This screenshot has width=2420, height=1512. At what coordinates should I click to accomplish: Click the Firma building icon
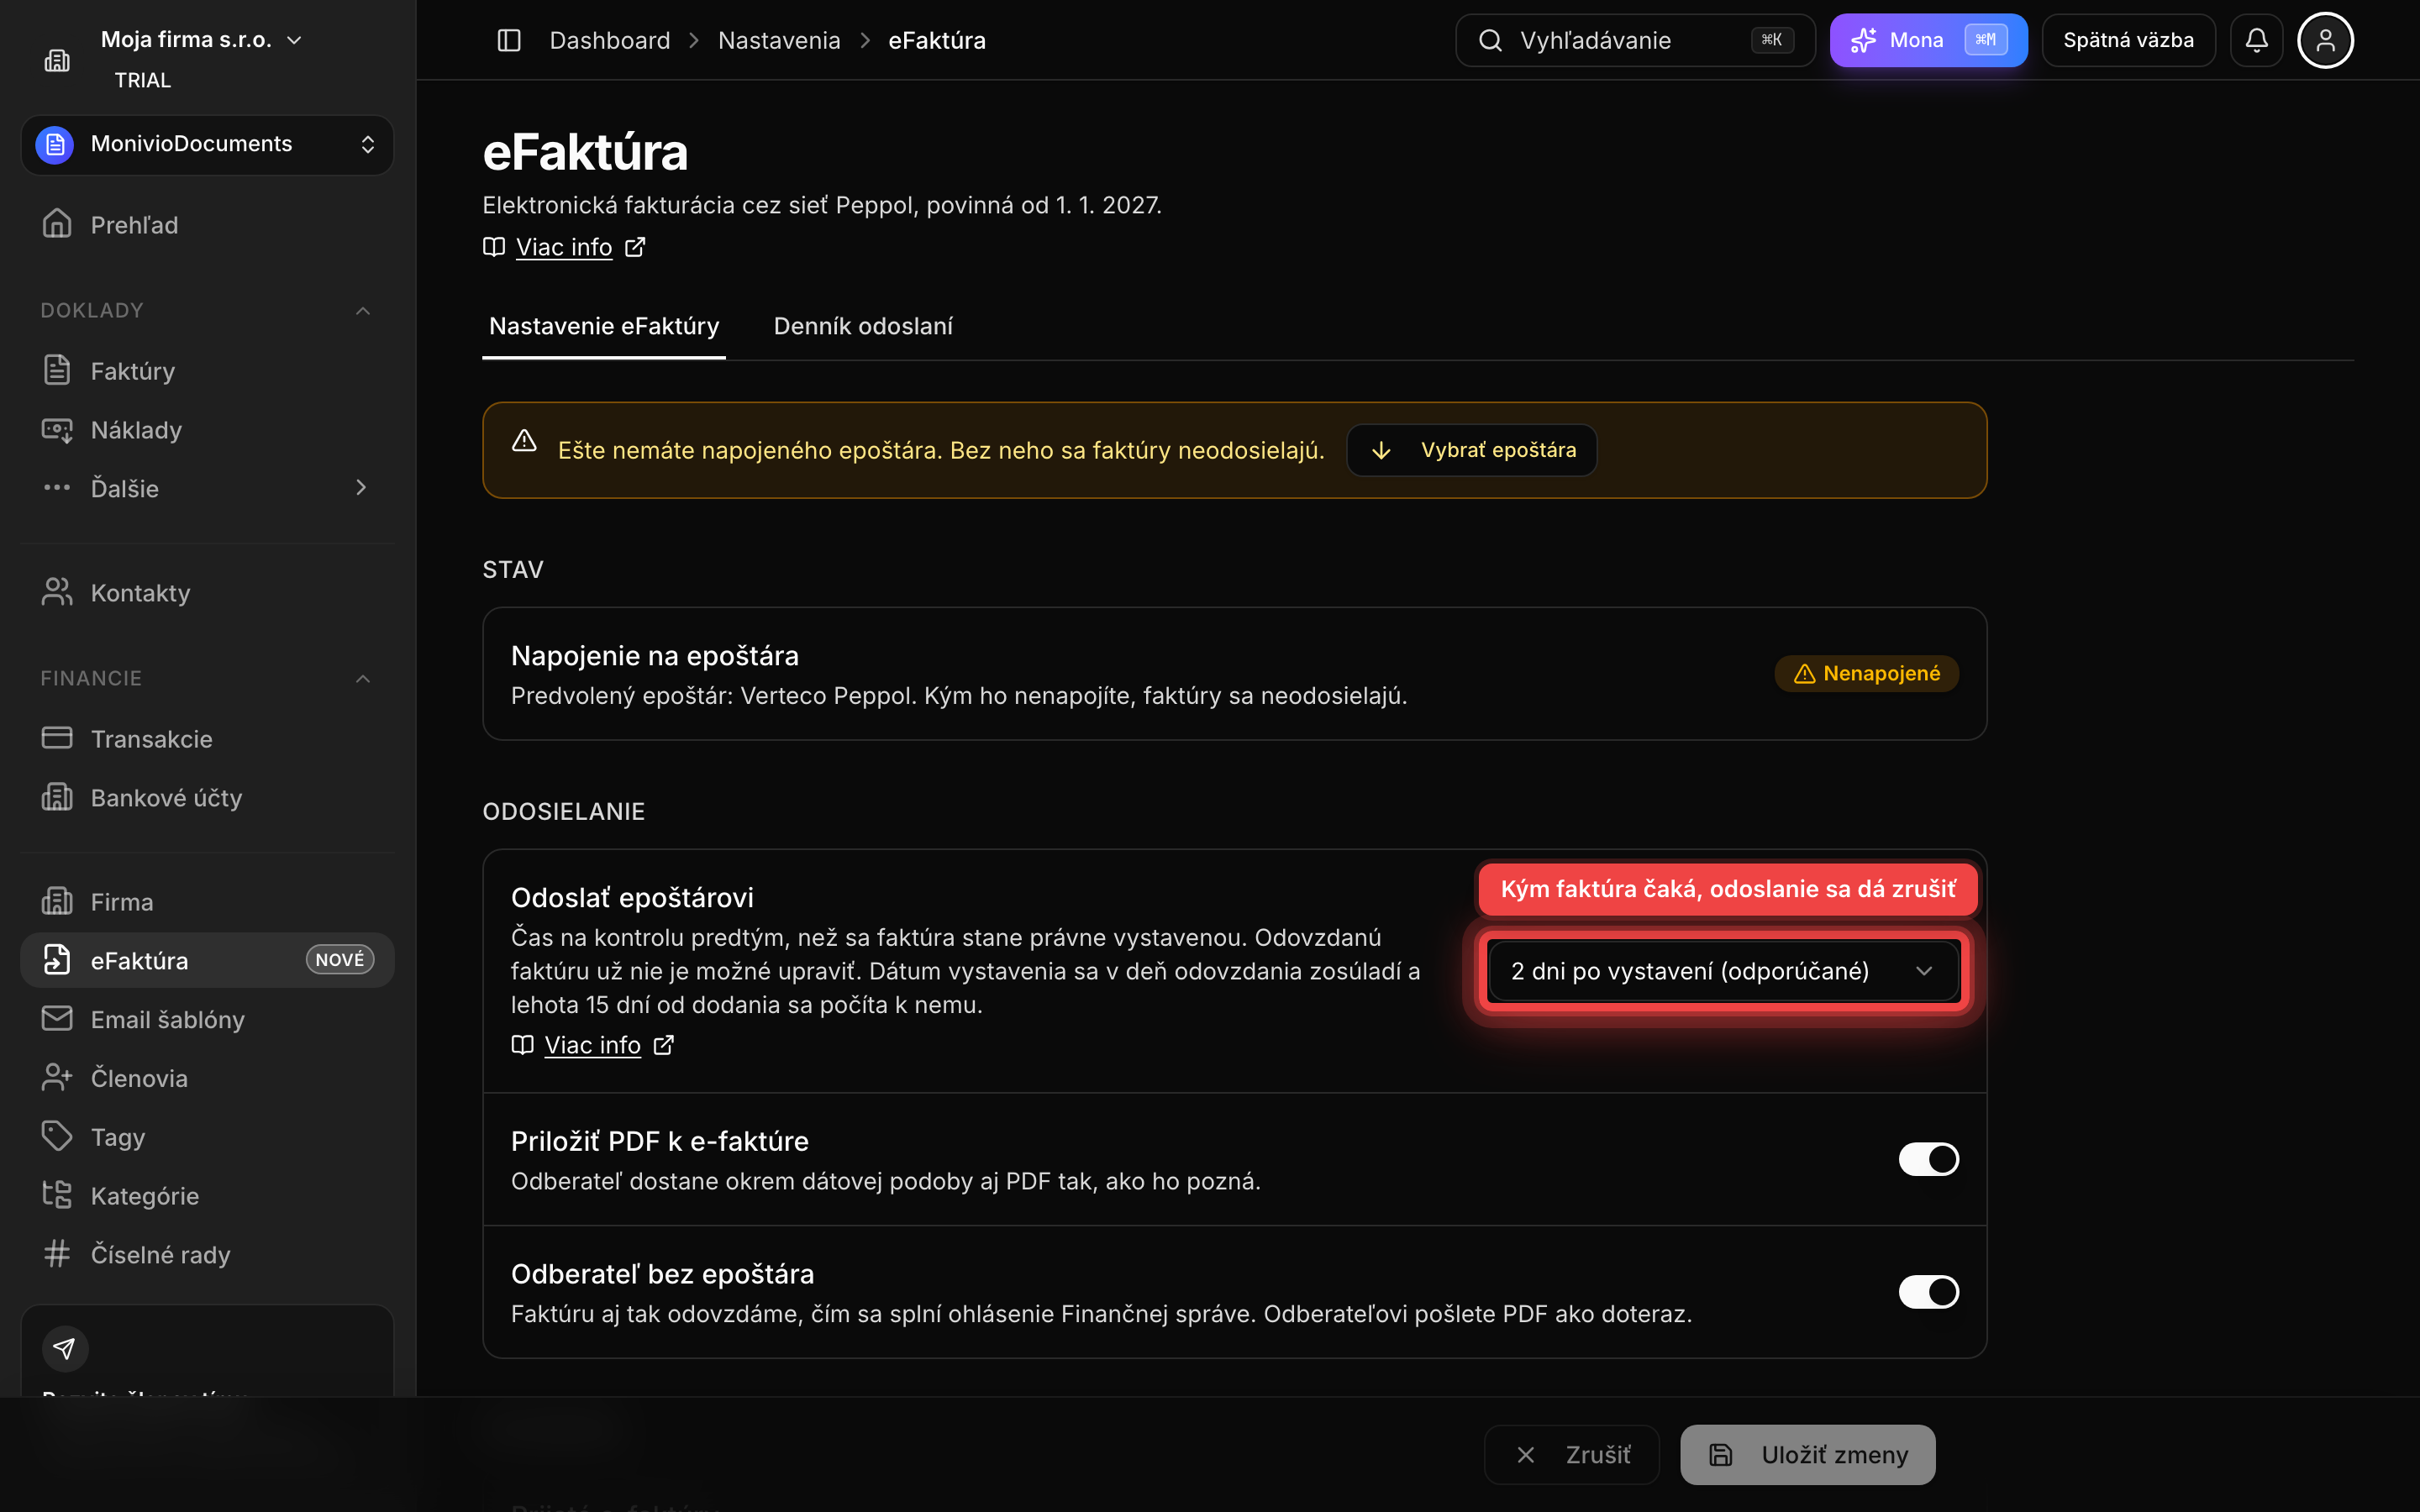(57, 901)
